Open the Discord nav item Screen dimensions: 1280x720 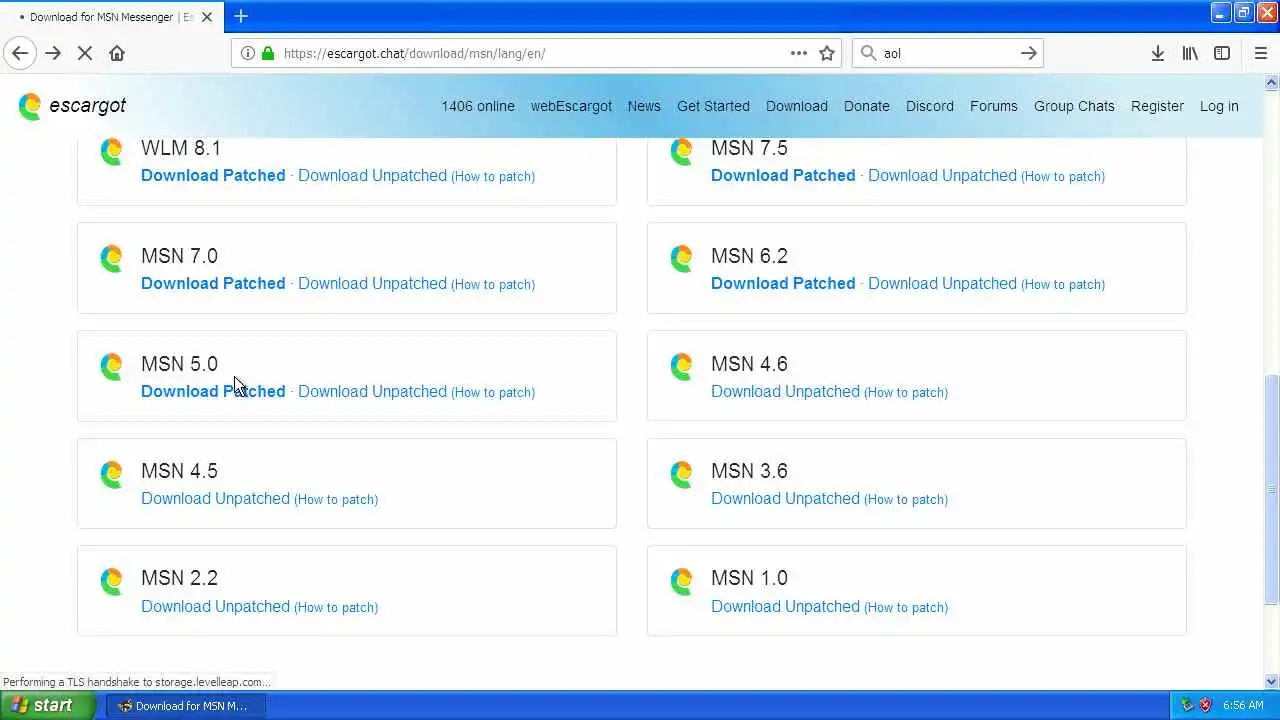pyautogui.click(x=930, y=106)
